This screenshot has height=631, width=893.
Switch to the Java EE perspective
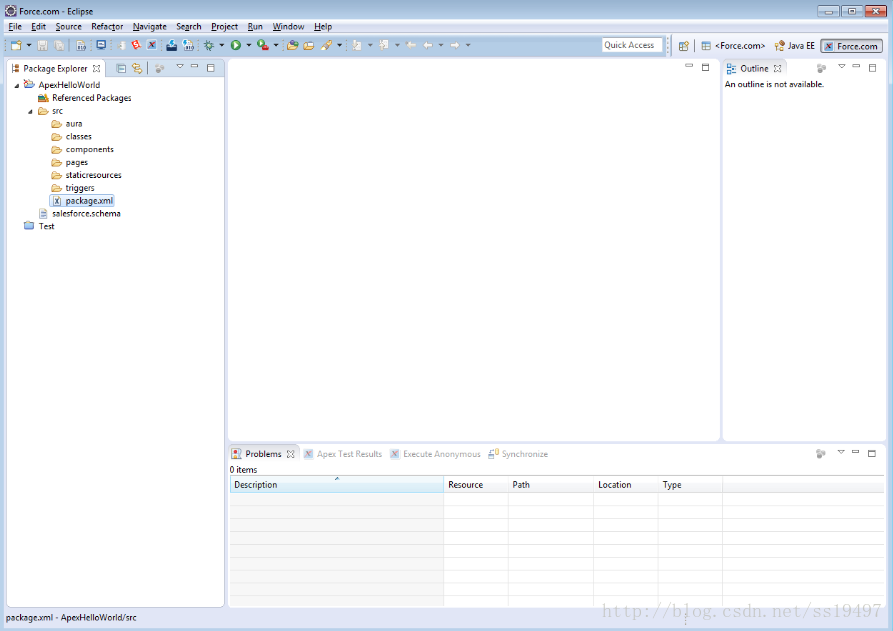794,46
